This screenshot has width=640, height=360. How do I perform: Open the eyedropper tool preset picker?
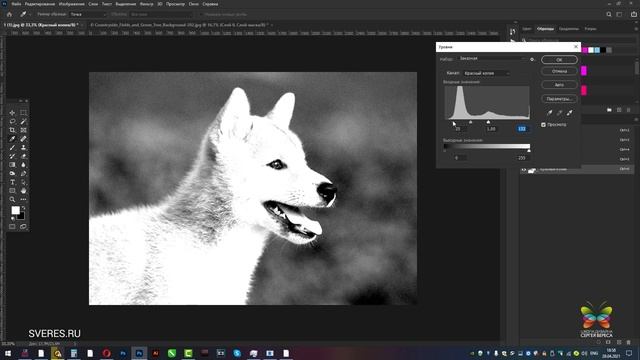click(25, 14)
